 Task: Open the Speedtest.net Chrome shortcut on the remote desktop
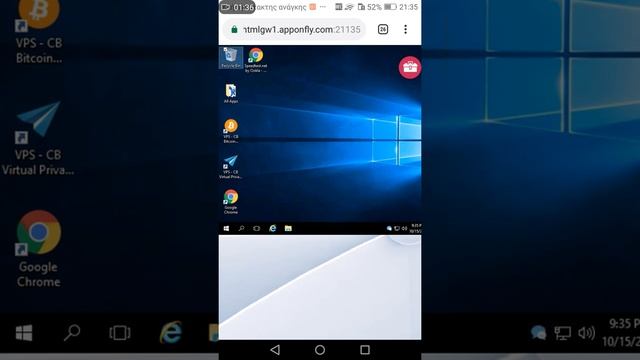pyautogui.click(x=256, y=60)
